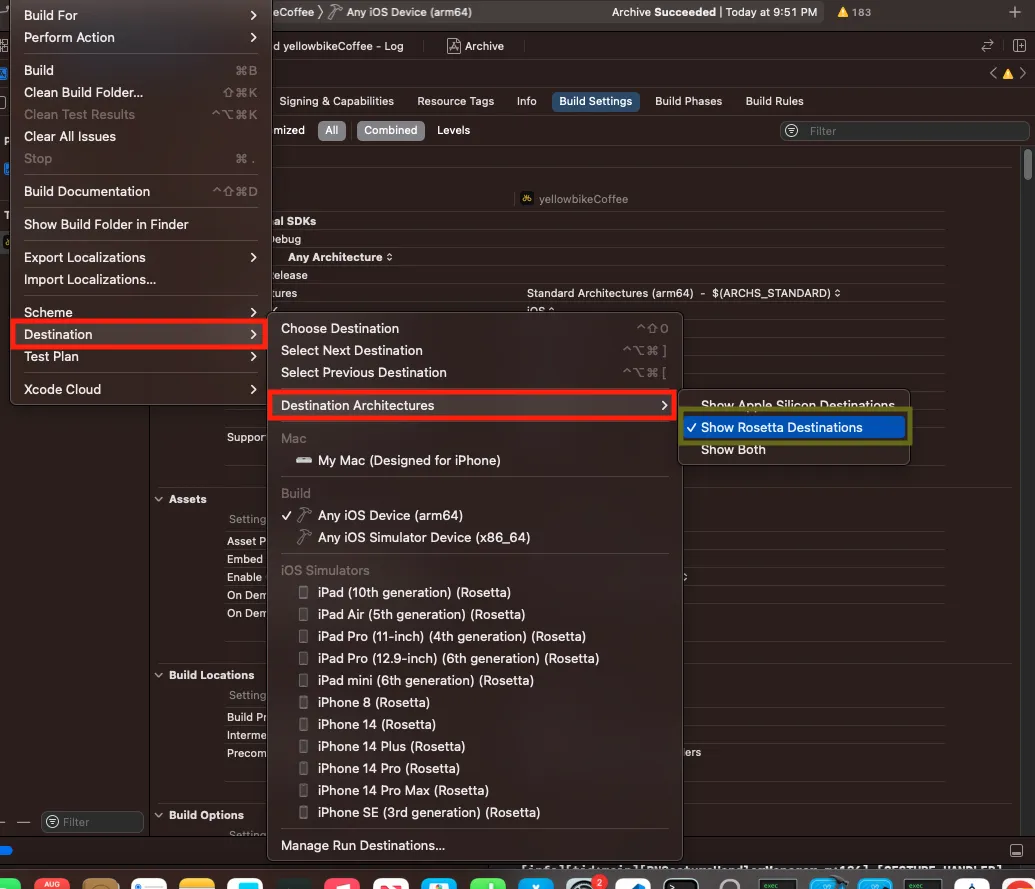Click the plus button in toolbar
Viewport: 1035px width, 889px height.
(x=1015, y=12)
